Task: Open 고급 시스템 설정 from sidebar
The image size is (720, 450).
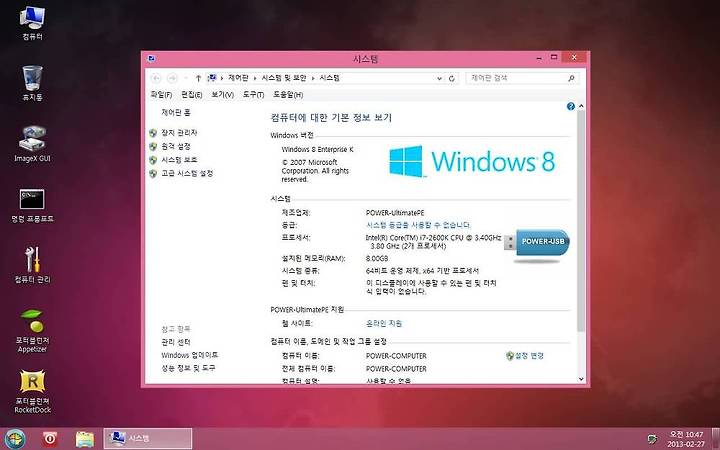Action: [187, 173]
